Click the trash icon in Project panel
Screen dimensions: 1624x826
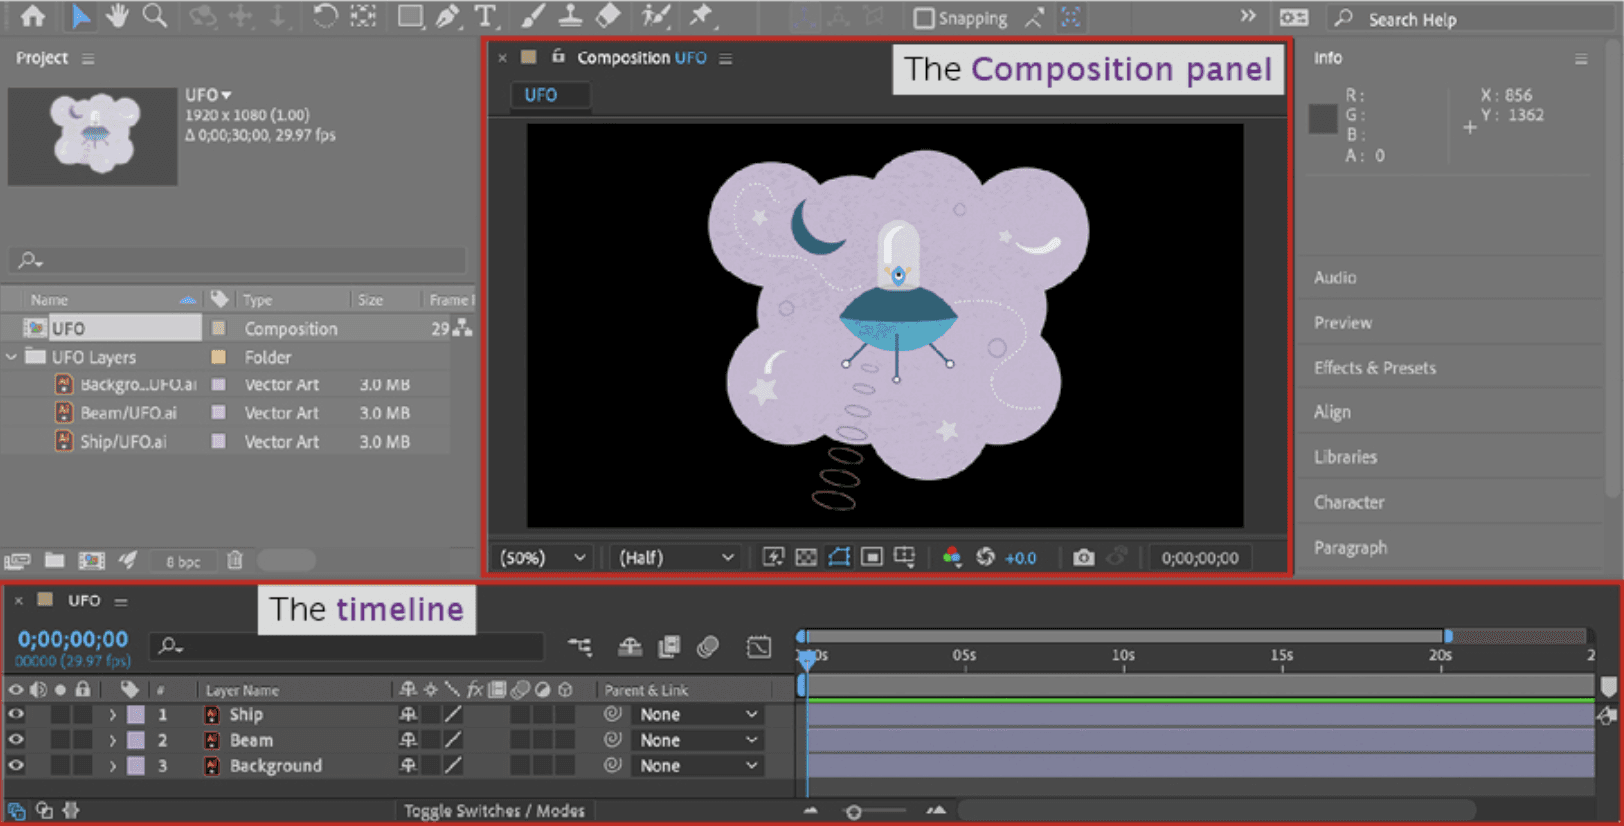tap(235, 560)
